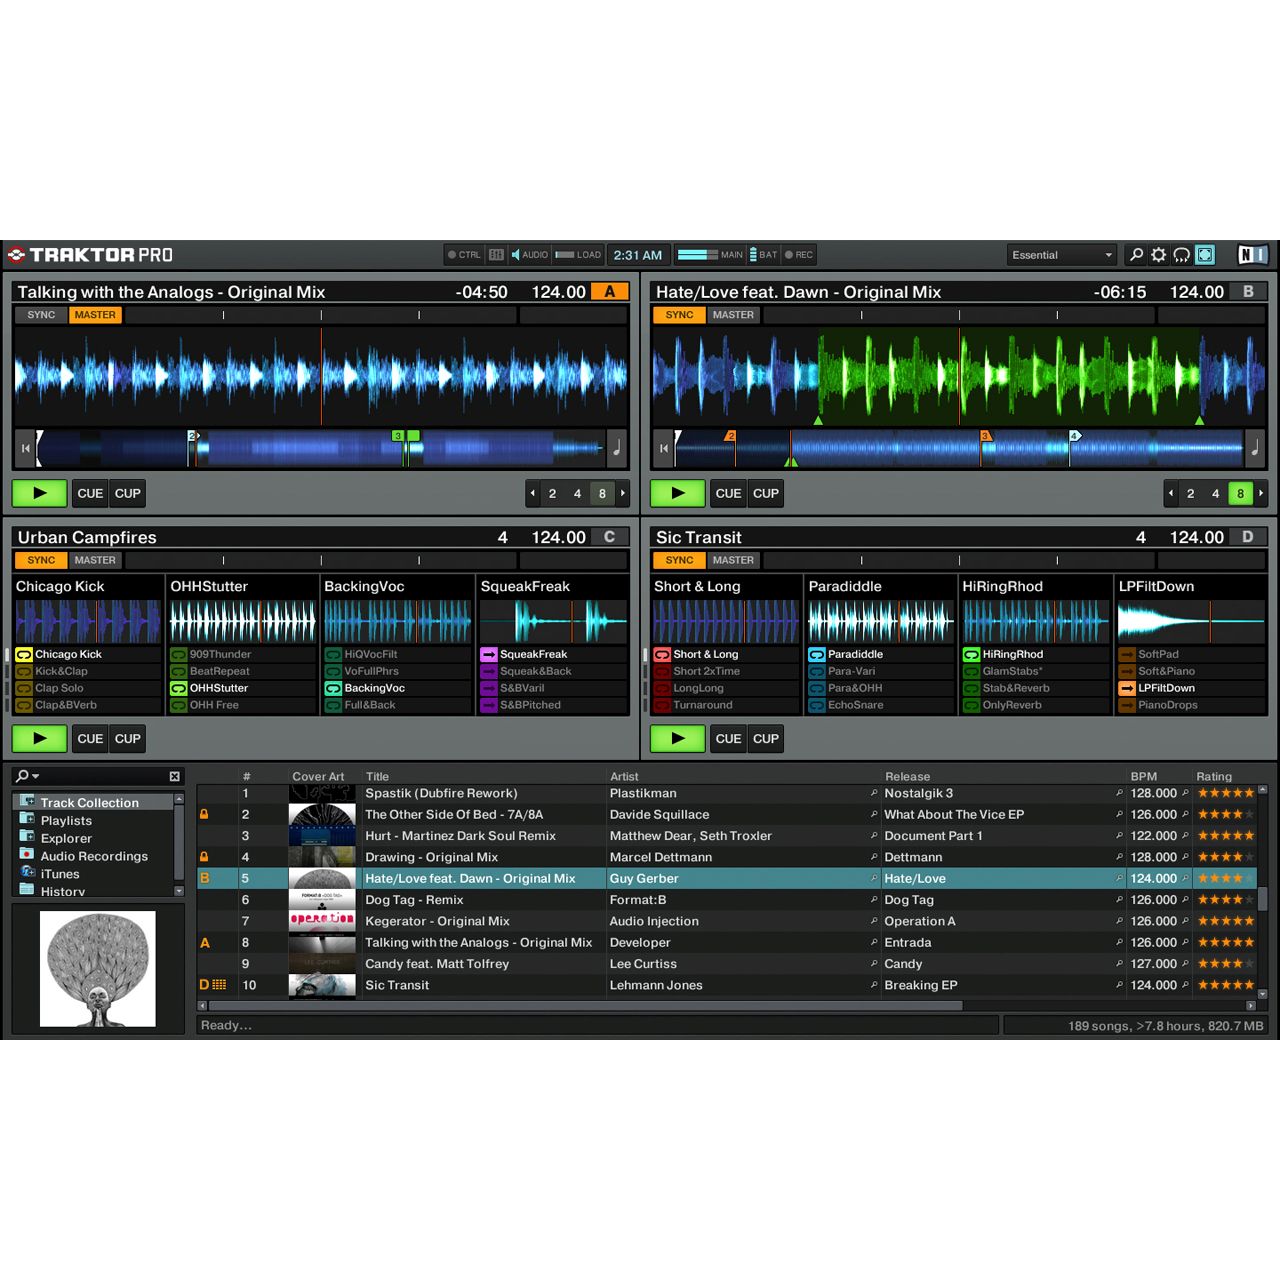
Task: Sort by Title column header
Action: (x=377, y=776)
